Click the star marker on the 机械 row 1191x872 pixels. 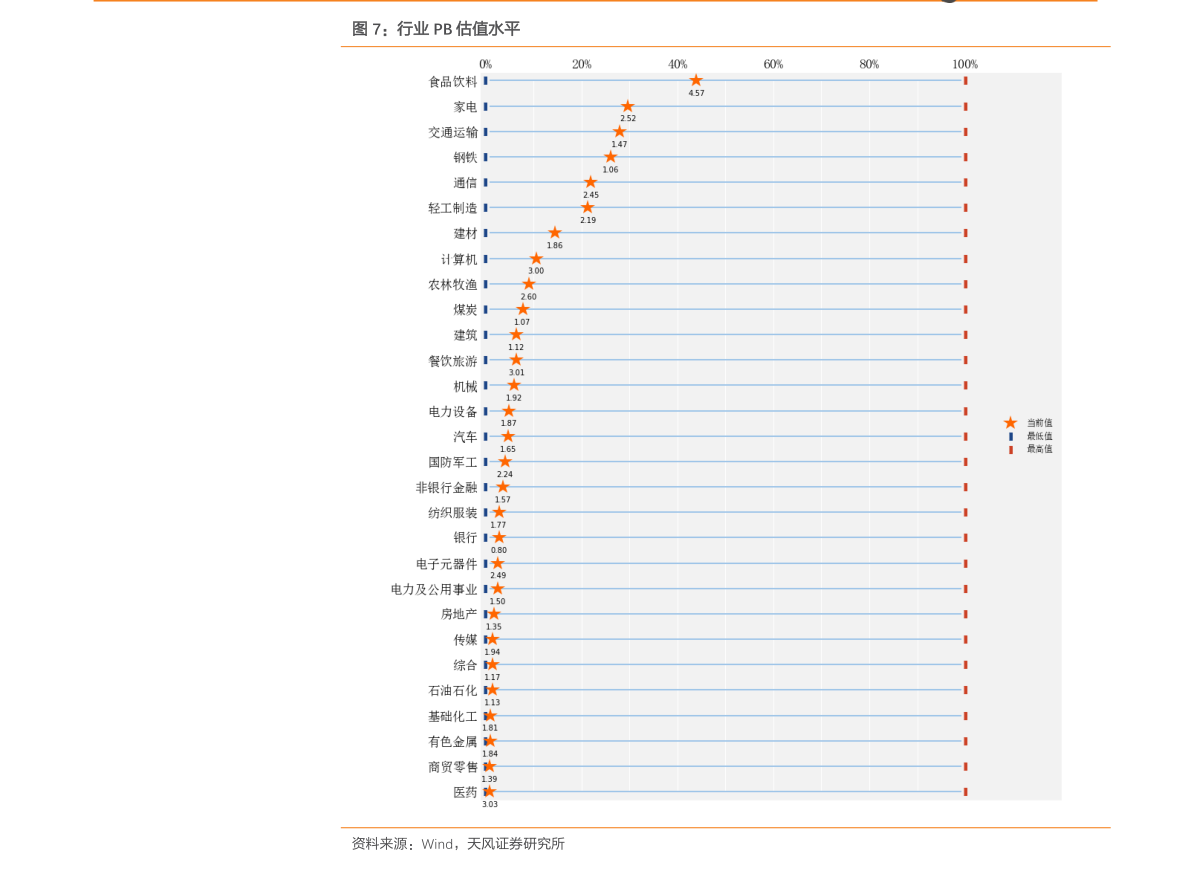coord(513,385)
